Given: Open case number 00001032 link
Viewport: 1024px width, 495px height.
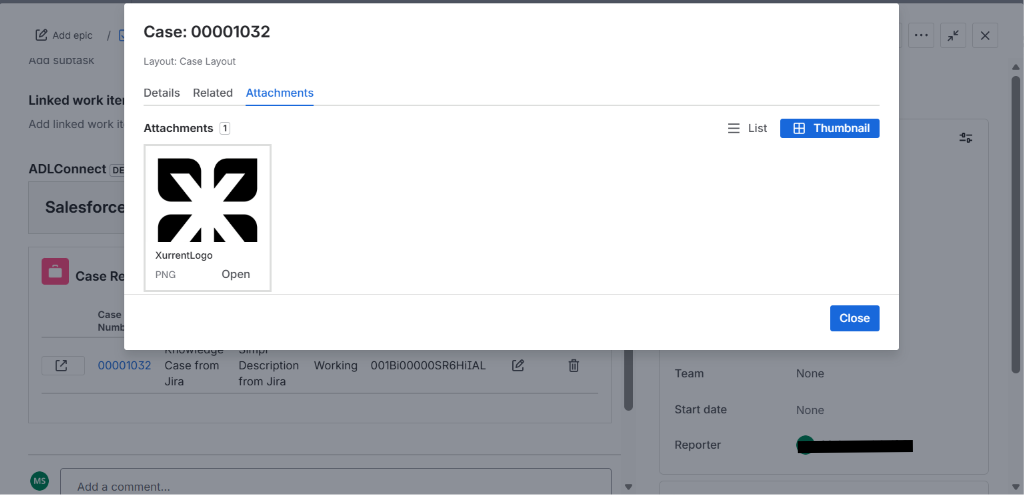Looking at the screenshot, I should [124, 366].
